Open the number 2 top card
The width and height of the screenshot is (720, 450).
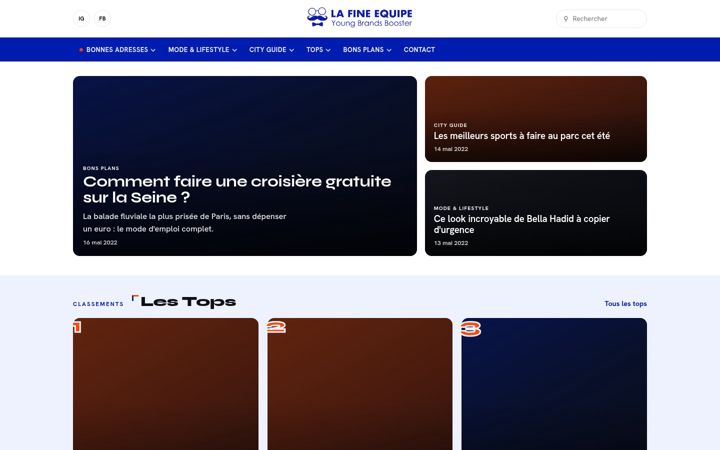click(360, 384)
